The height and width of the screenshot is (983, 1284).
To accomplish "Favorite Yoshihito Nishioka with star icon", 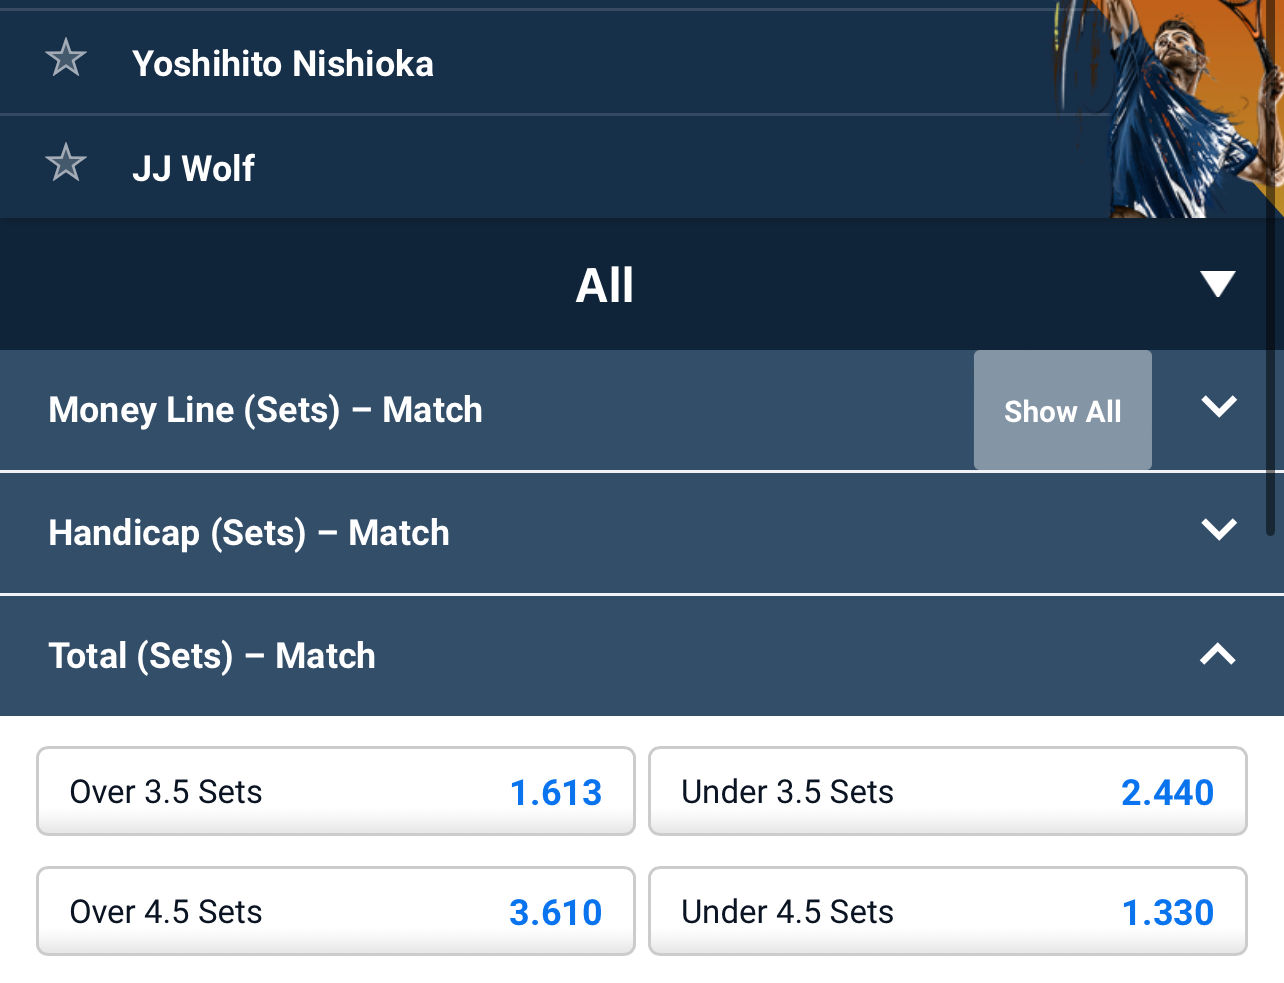I will click(x=66, y=58).
